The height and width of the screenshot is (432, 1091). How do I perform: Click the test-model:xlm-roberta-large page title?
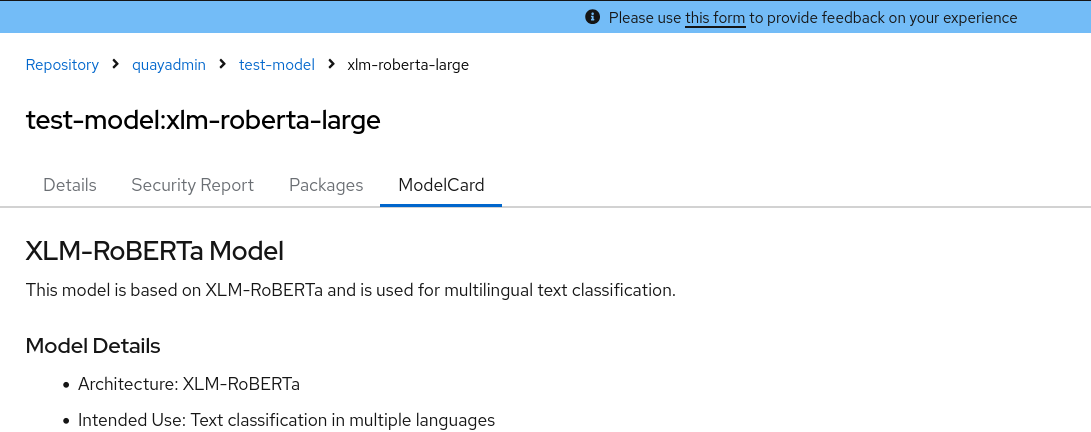[203, 121]
